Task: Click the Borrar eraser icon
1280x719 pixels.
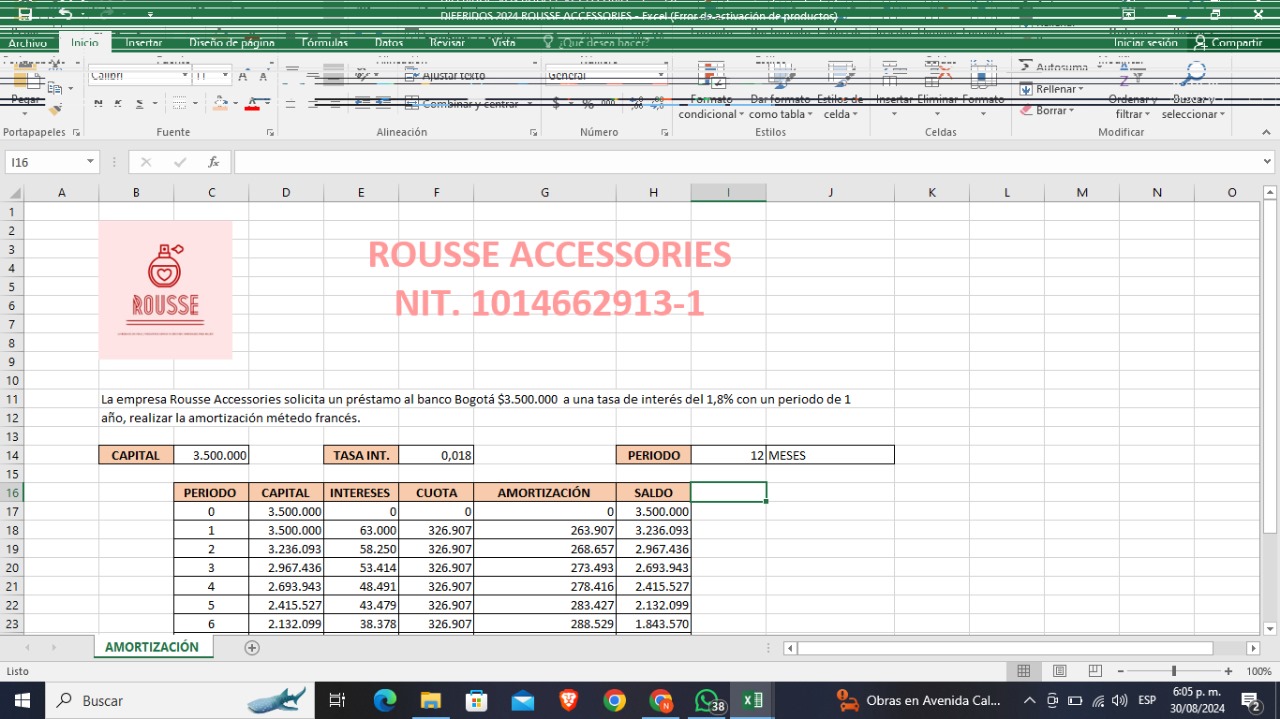Action: 1026,110
